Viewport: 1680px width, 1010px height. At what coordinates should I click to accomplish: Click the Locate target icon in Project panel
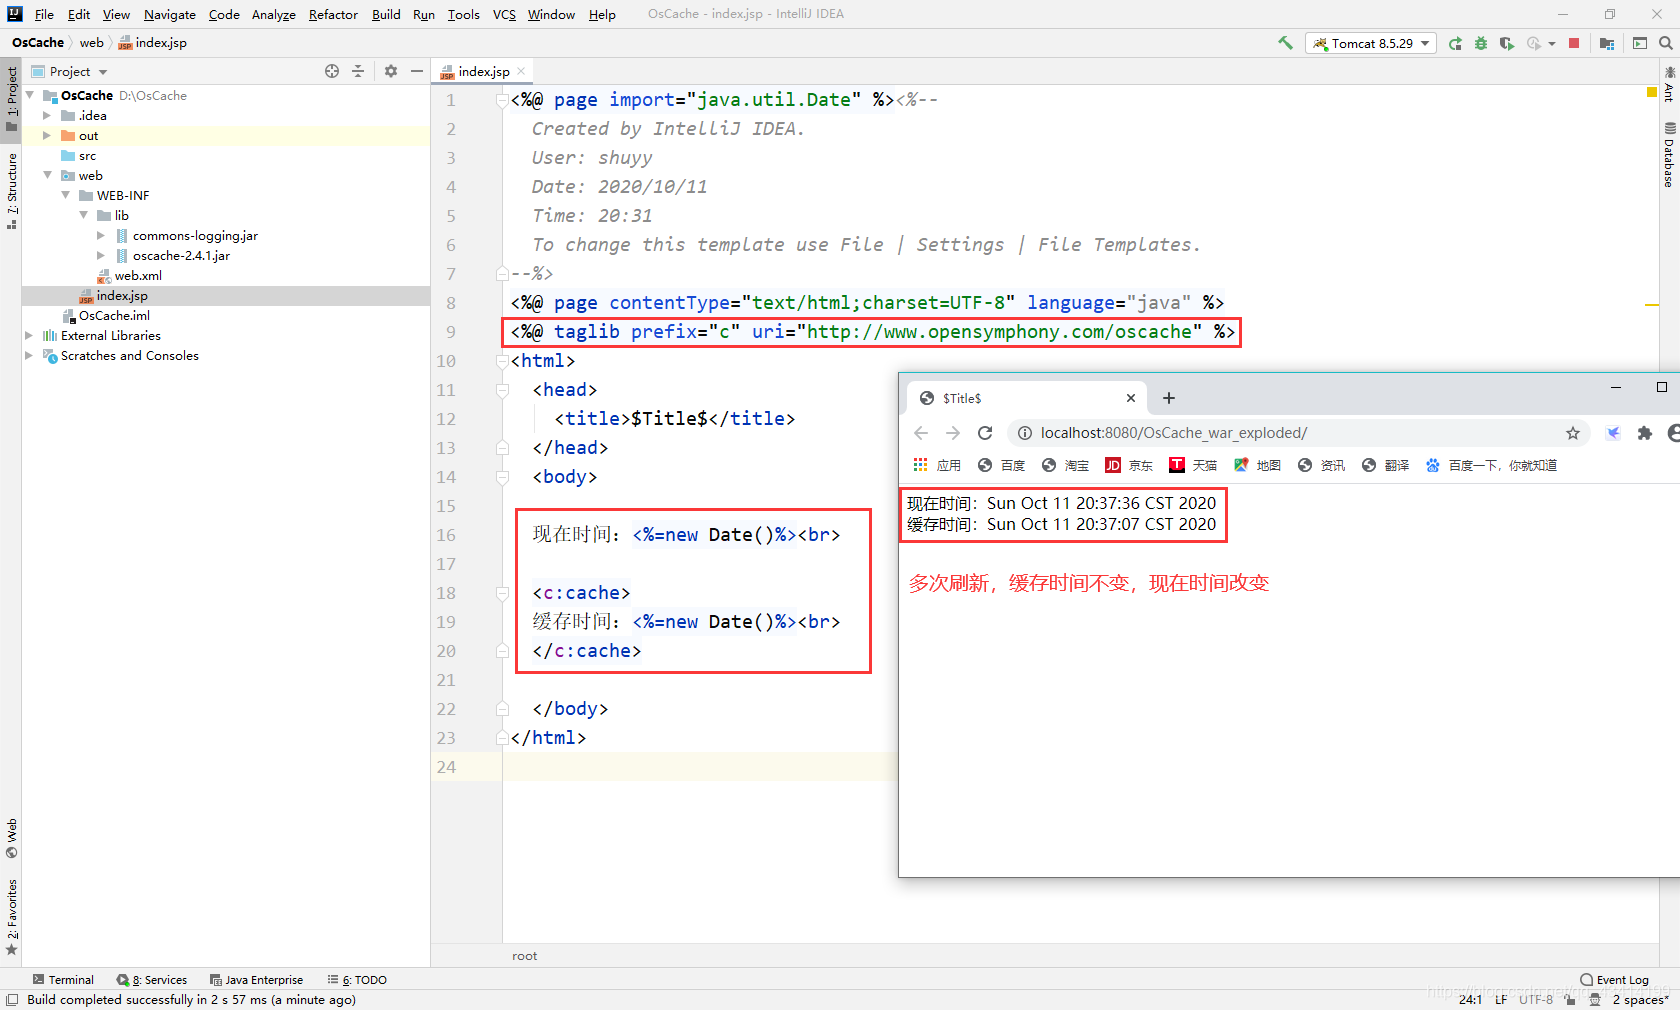pyautogui.click(x=332, y=71)
